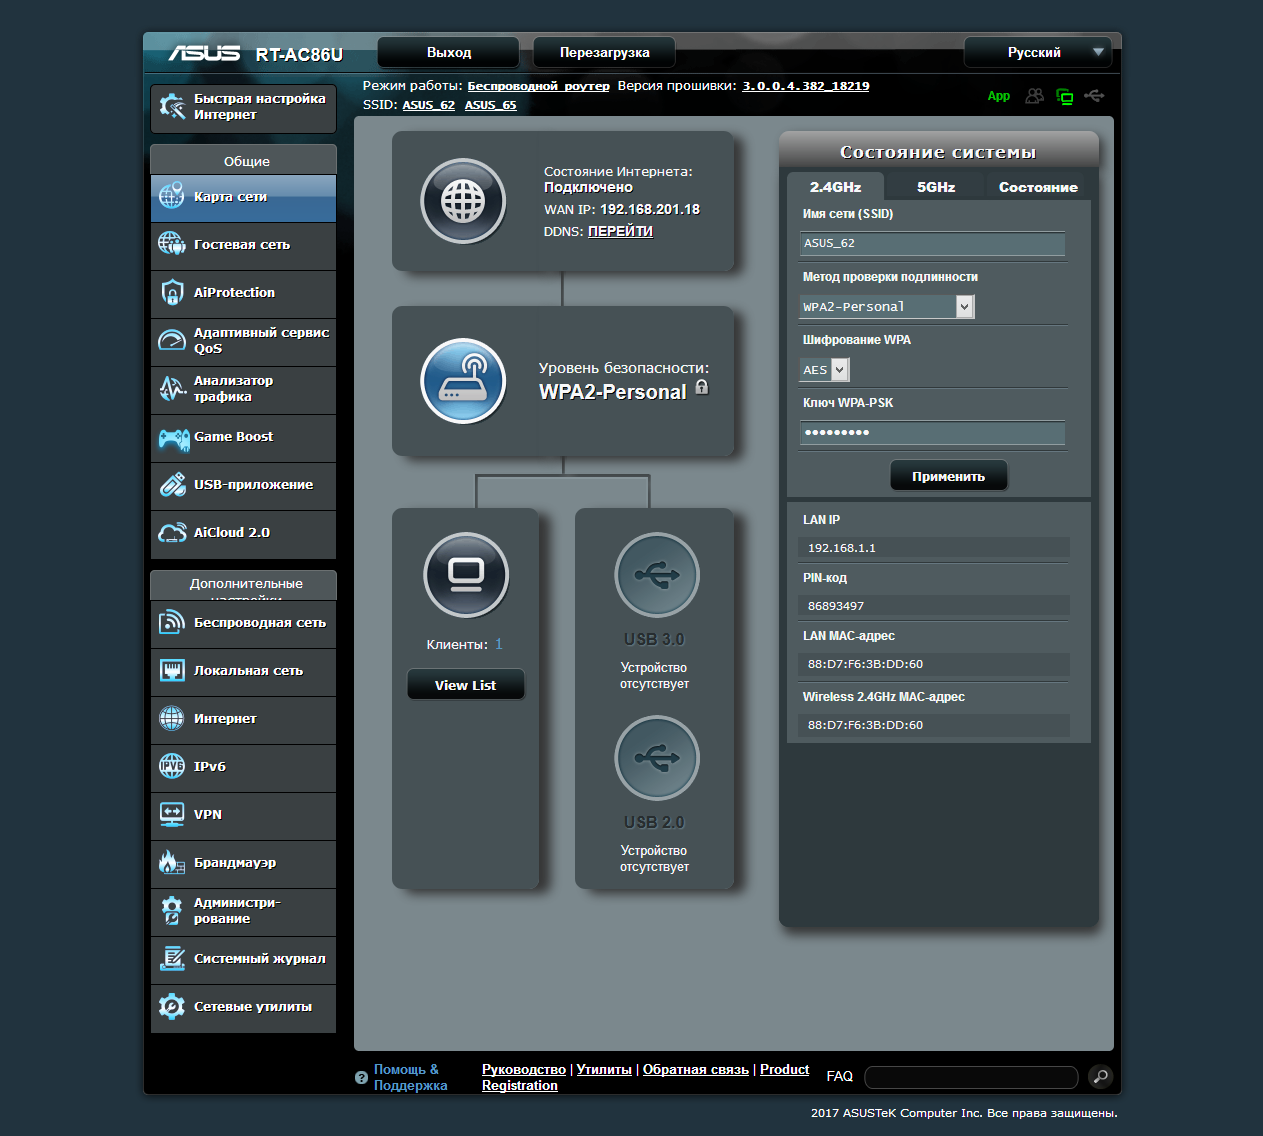Click the ASUS_62 SSID link
The height and width of the screenshot is (1136, 1263).
[x=428, y=105]
